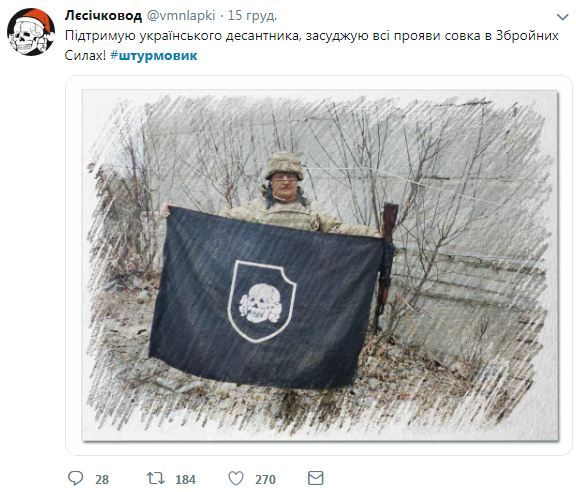
Task: Click the tweet text starting with Підтримую
Action: click(x=312, y=46)
